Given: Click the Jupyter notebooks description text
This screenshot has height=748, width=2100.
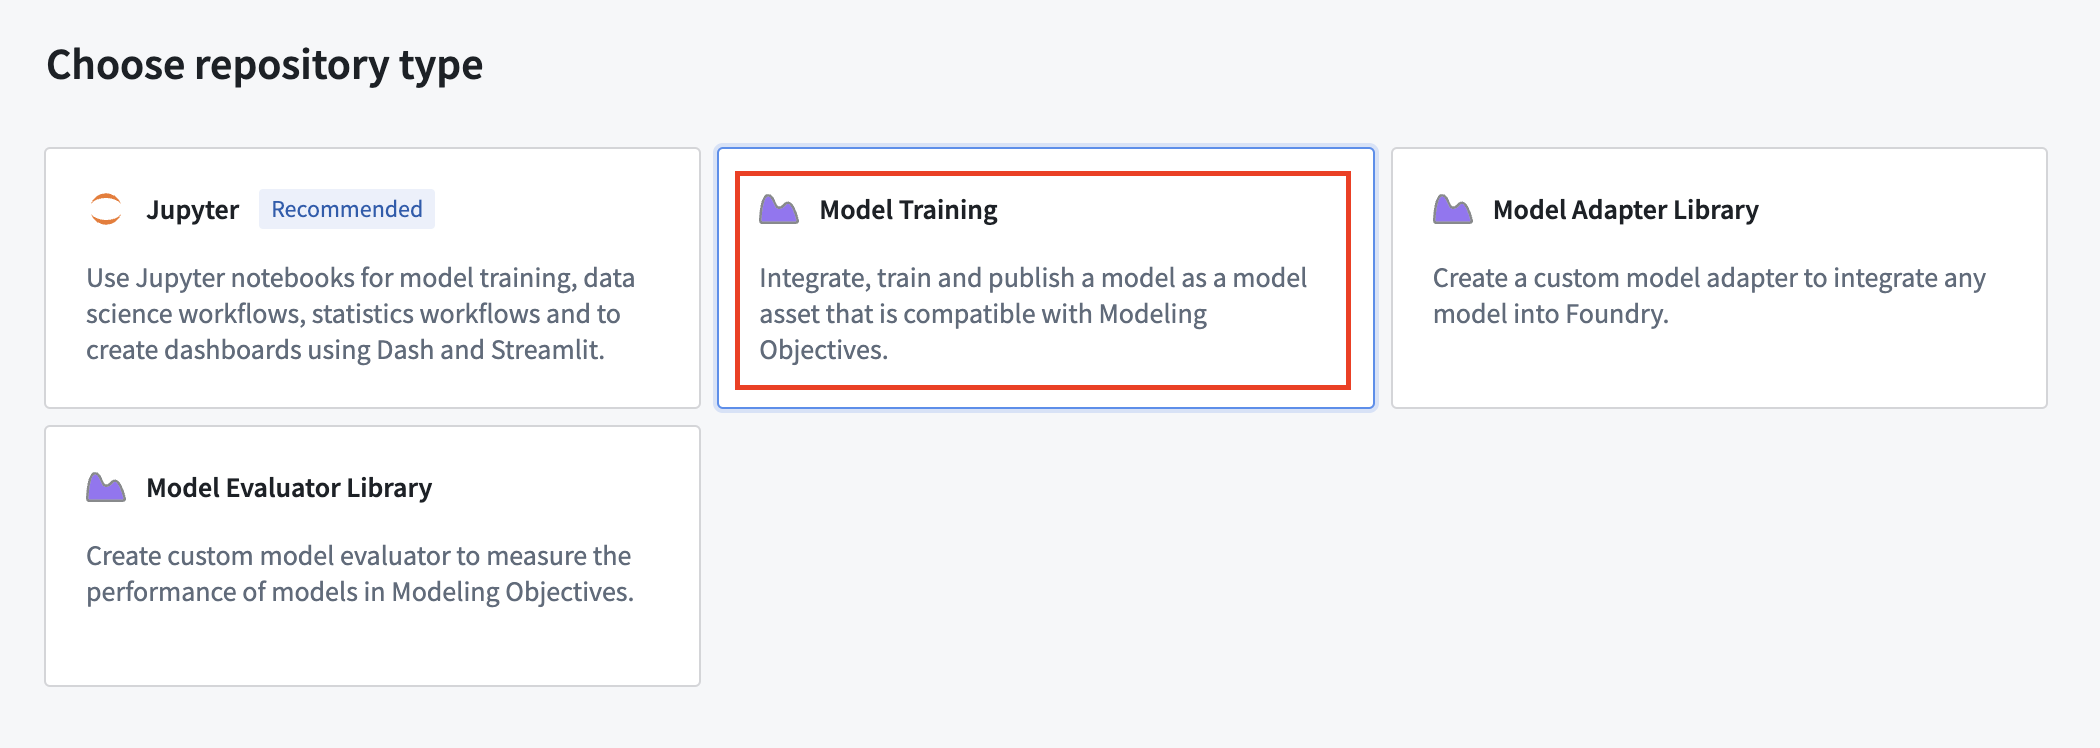Looking at the screenshot, I should [361, 314].
